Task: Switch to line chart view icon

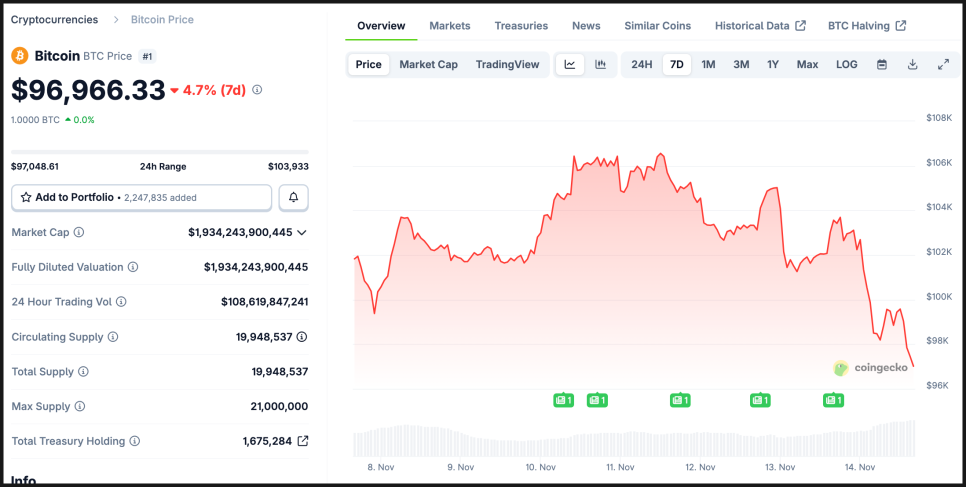Action: [x=570, y=64]
